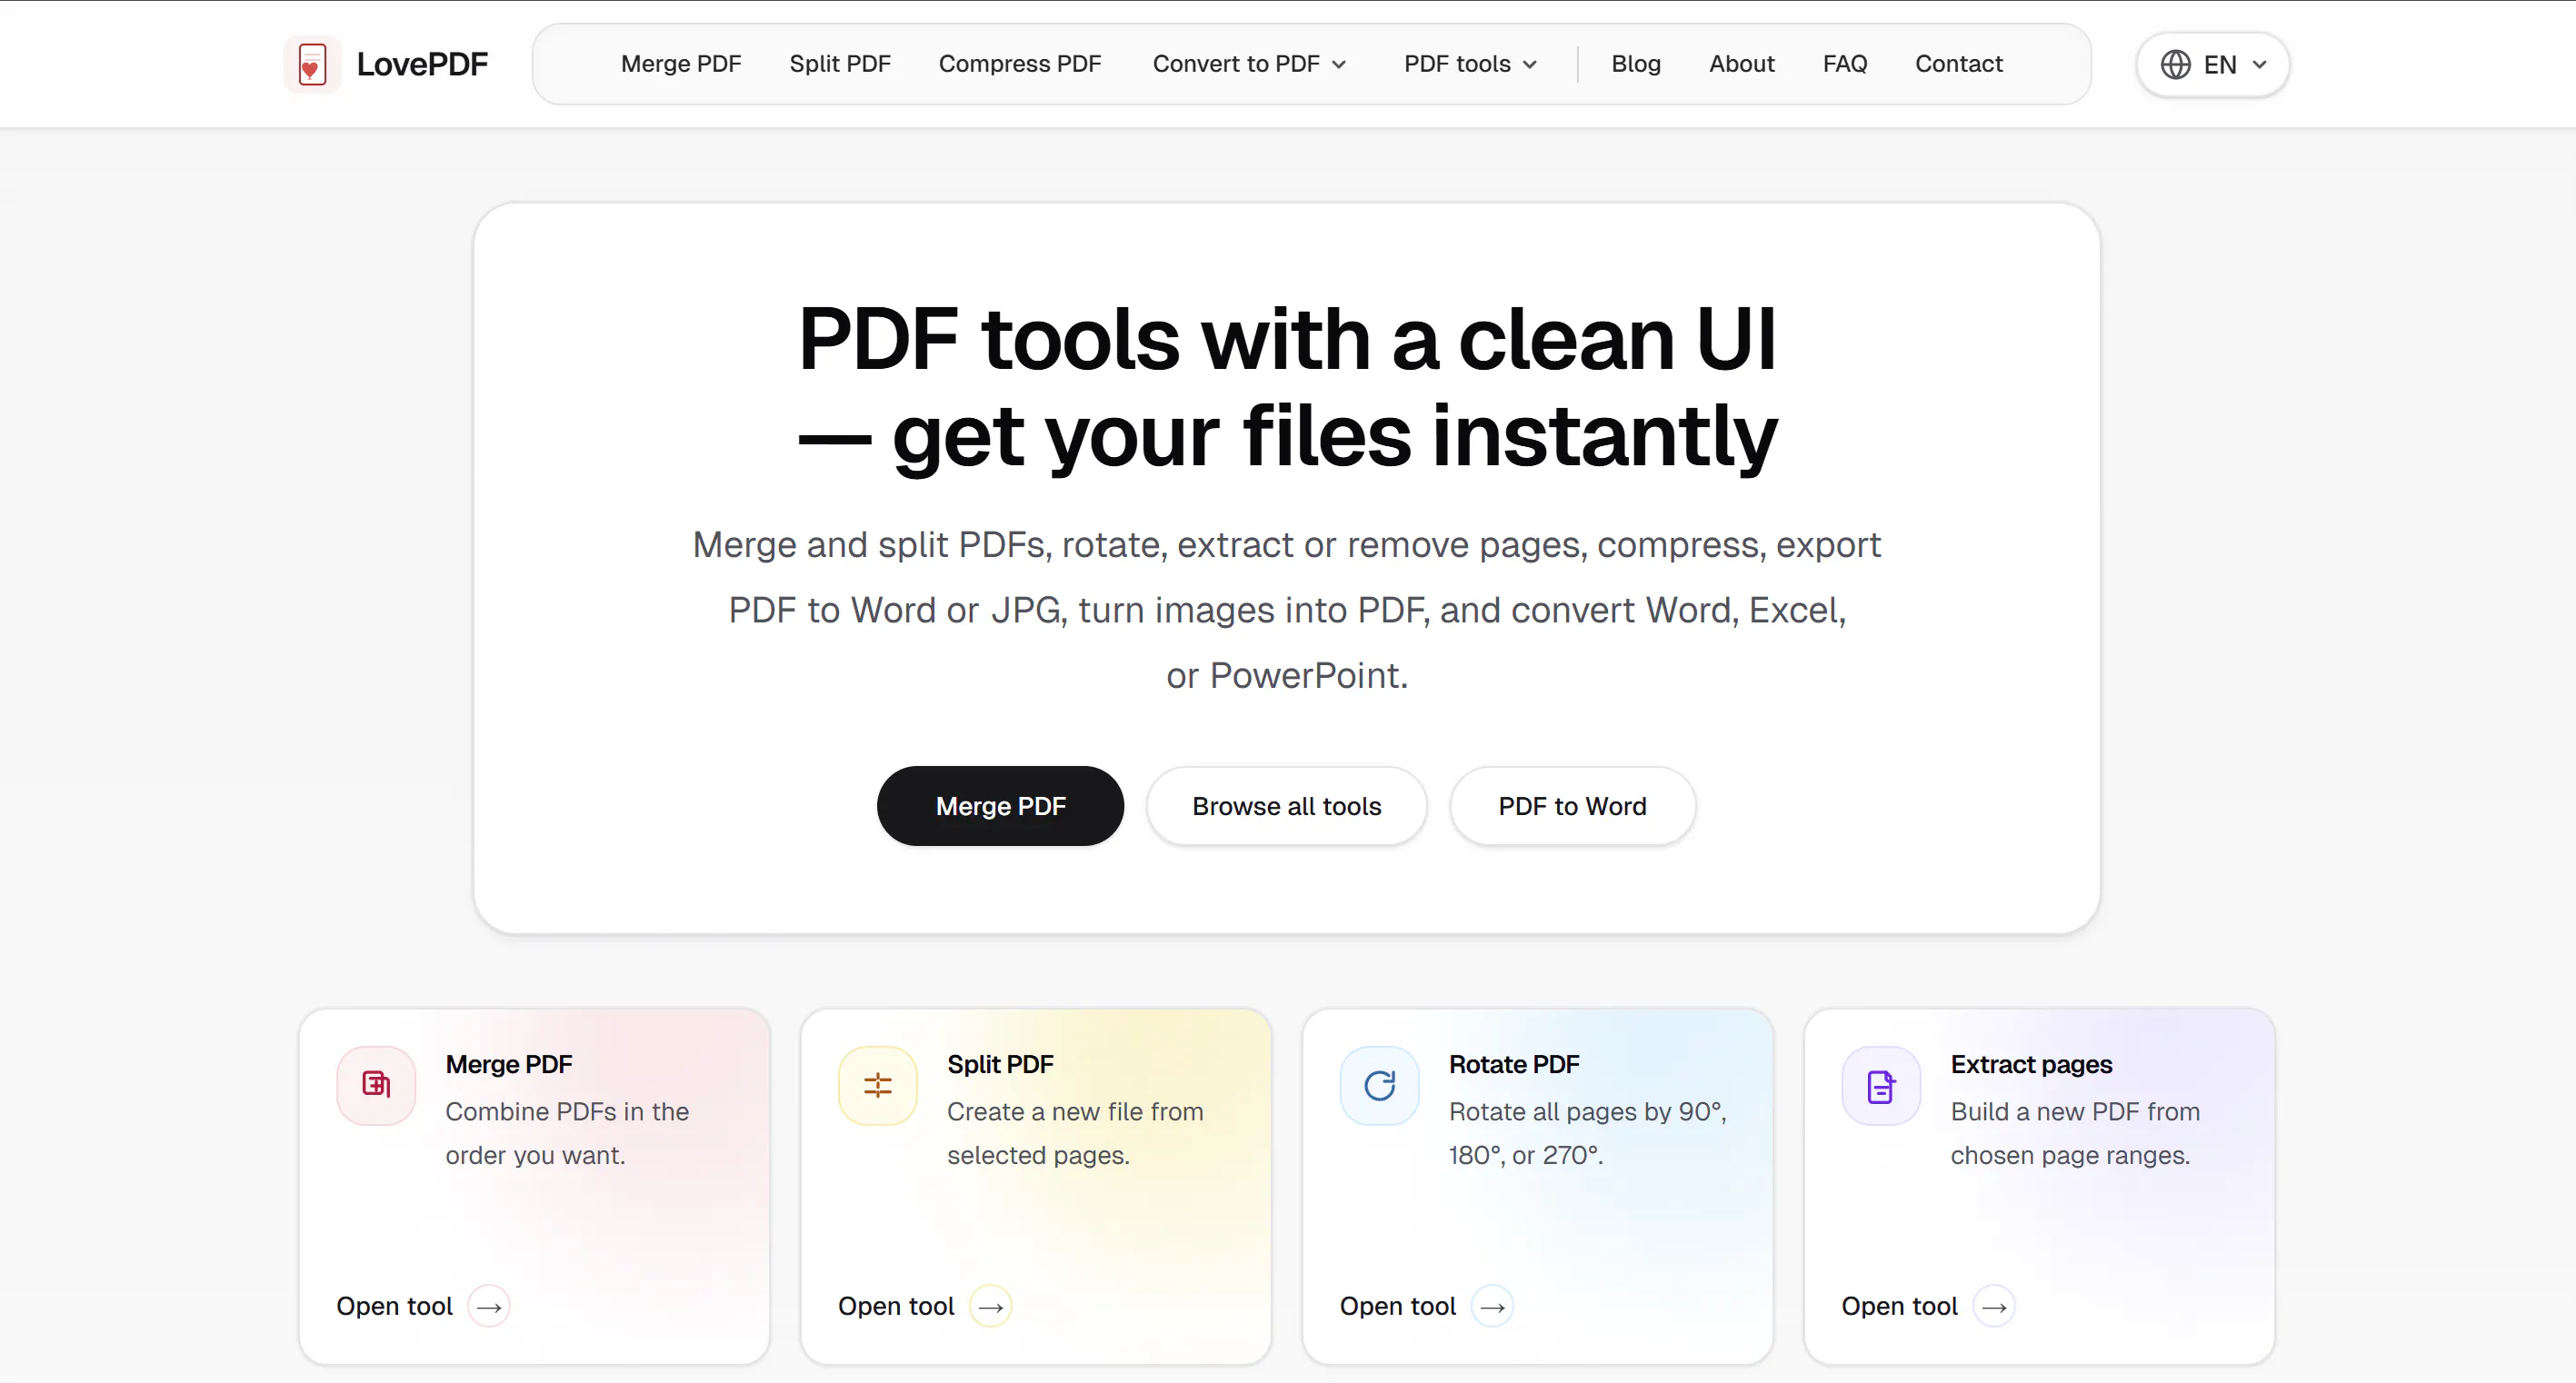The width and height of the screenshot is (2576, 1383).
Task: Click 'Combine PDFs in the order you want.'
Action: pyautogui.click(x=567, y=1133)
